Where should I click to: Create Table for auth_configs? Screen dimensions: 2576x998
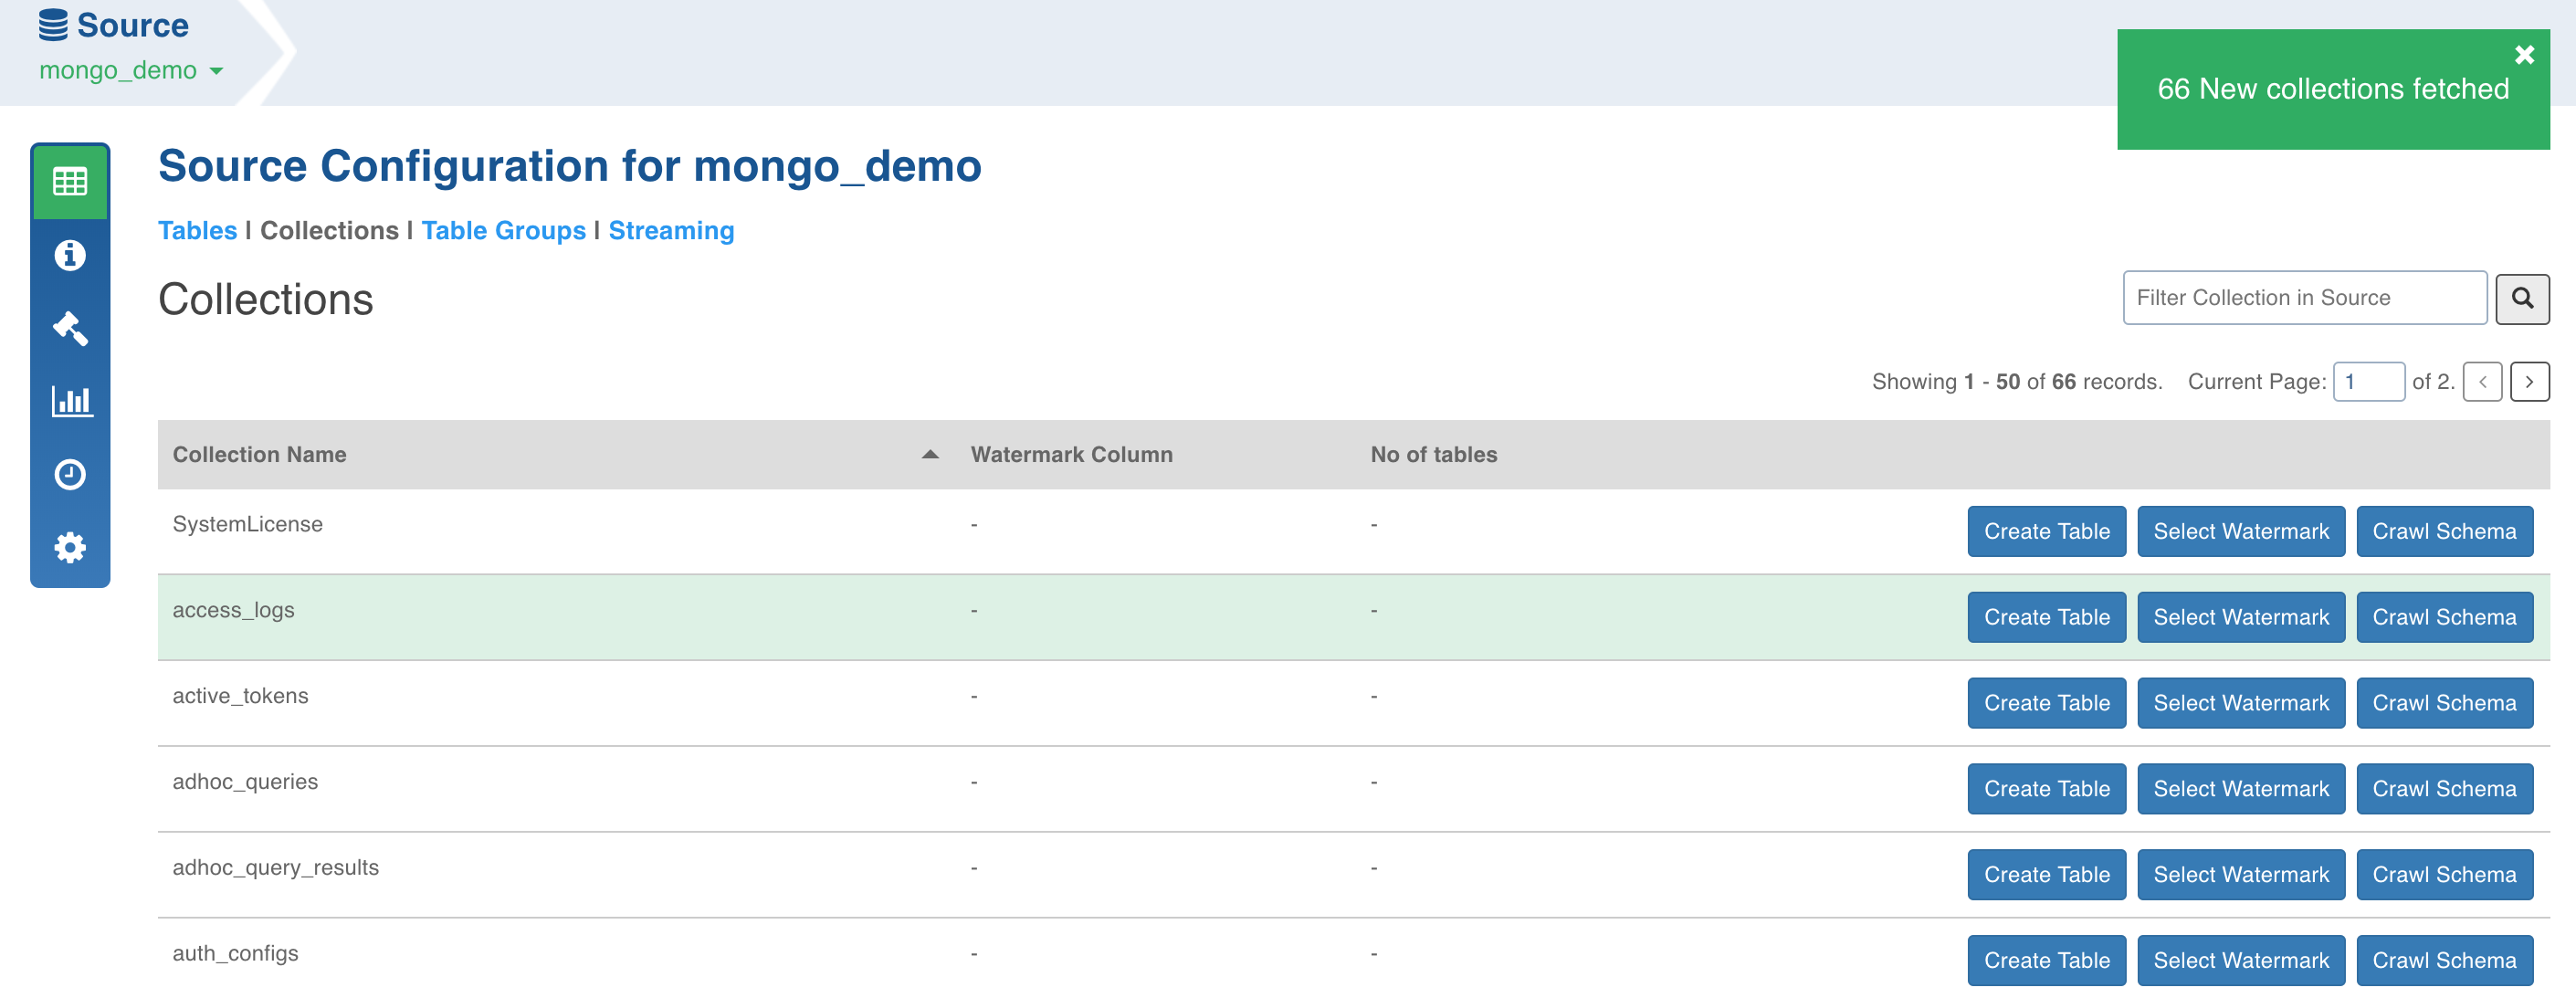pos(2046,961)
